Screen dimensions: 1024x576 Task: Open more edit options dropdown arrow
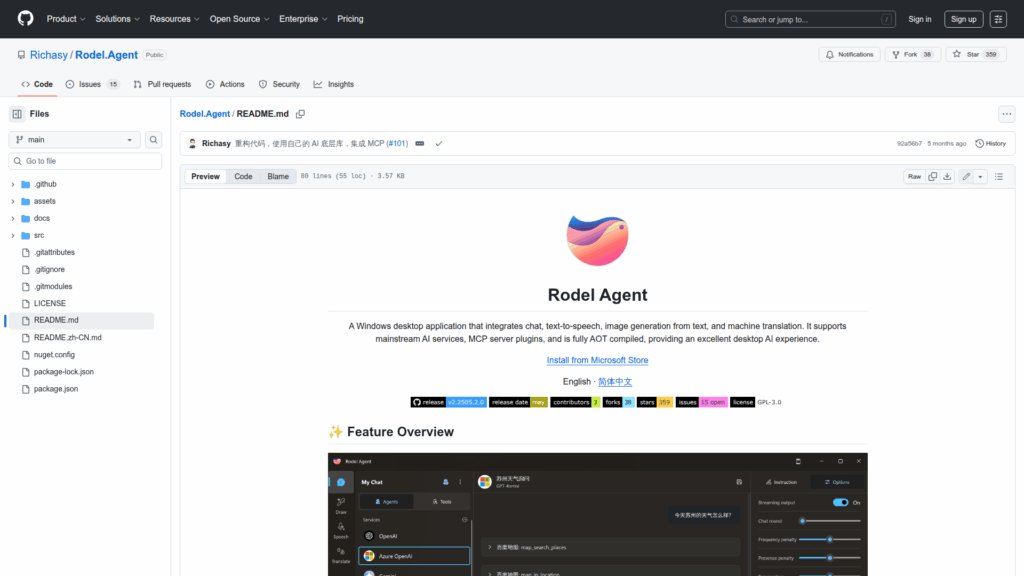tap(980, 176)
